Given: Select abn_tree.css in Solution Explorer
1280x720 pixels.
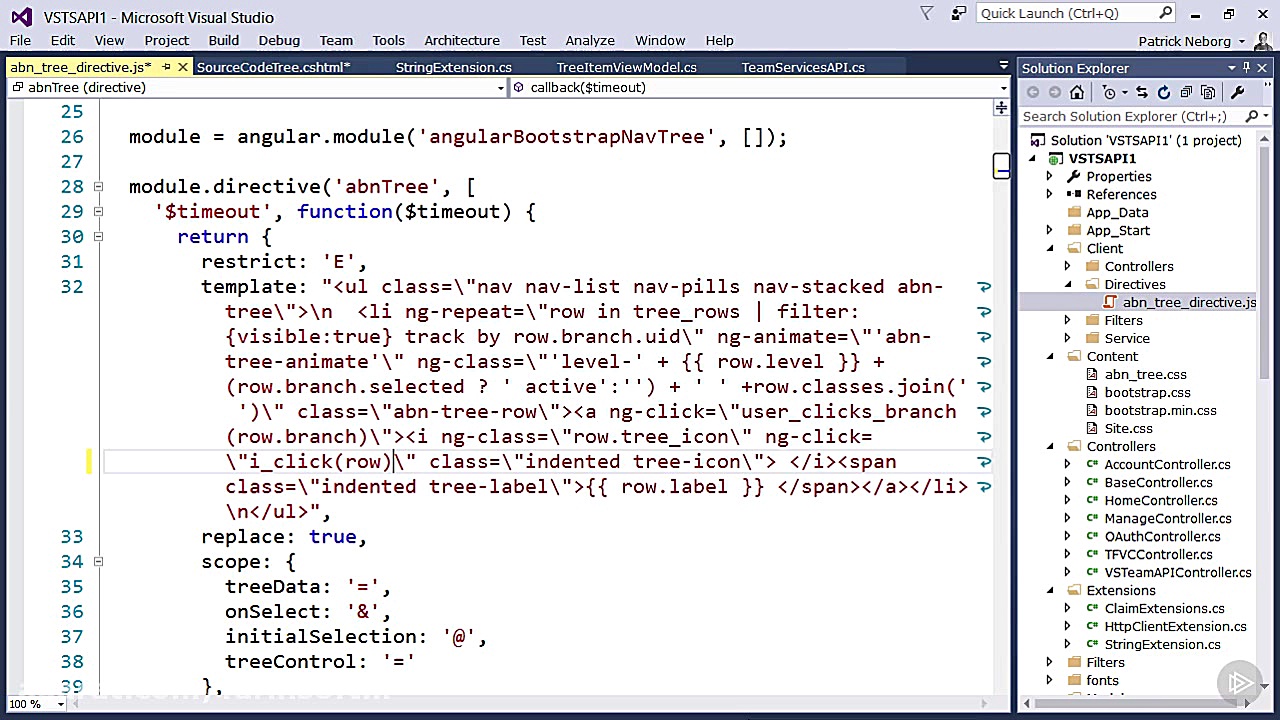Looking at the screenshot, I should pyautogui.click(x=1145, y=374).
